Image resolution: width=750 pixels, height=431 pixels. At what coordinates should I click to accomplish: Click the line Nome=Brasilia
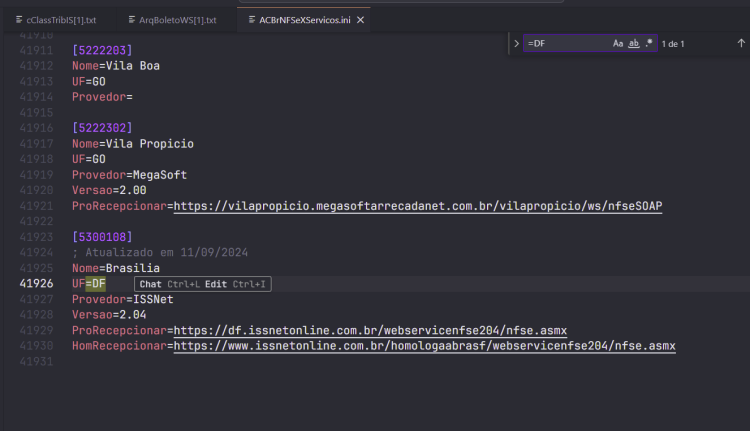pyautogui.click(x=116, y=268)
